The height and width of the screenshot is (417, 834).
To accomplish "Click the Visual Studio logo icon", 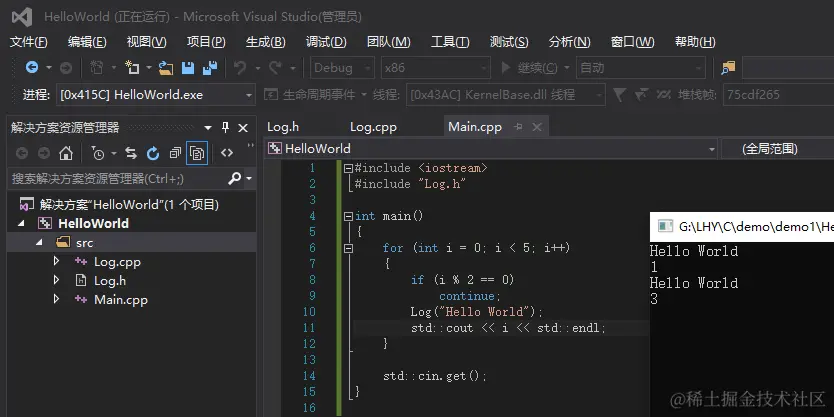I will [x=22, y=16].
